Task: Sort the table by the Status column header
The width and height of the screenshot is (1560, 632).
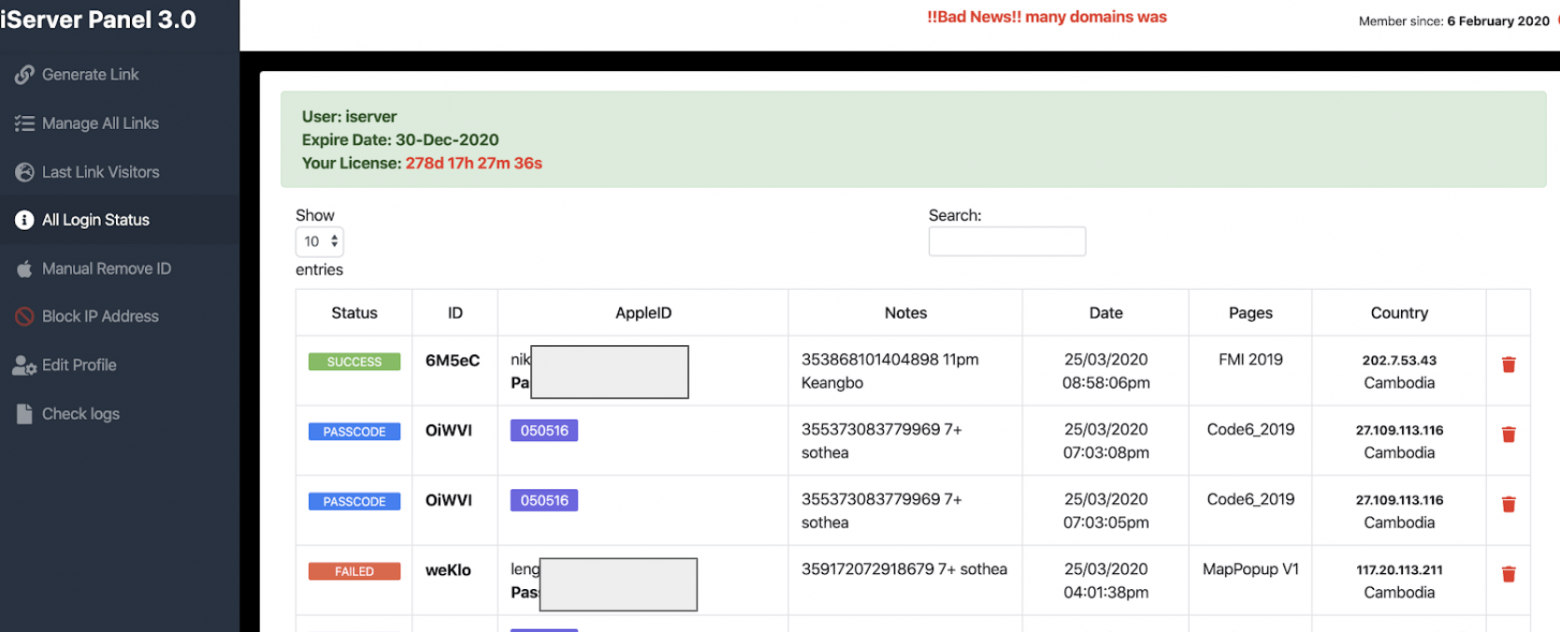Action: tap(354, 313)
